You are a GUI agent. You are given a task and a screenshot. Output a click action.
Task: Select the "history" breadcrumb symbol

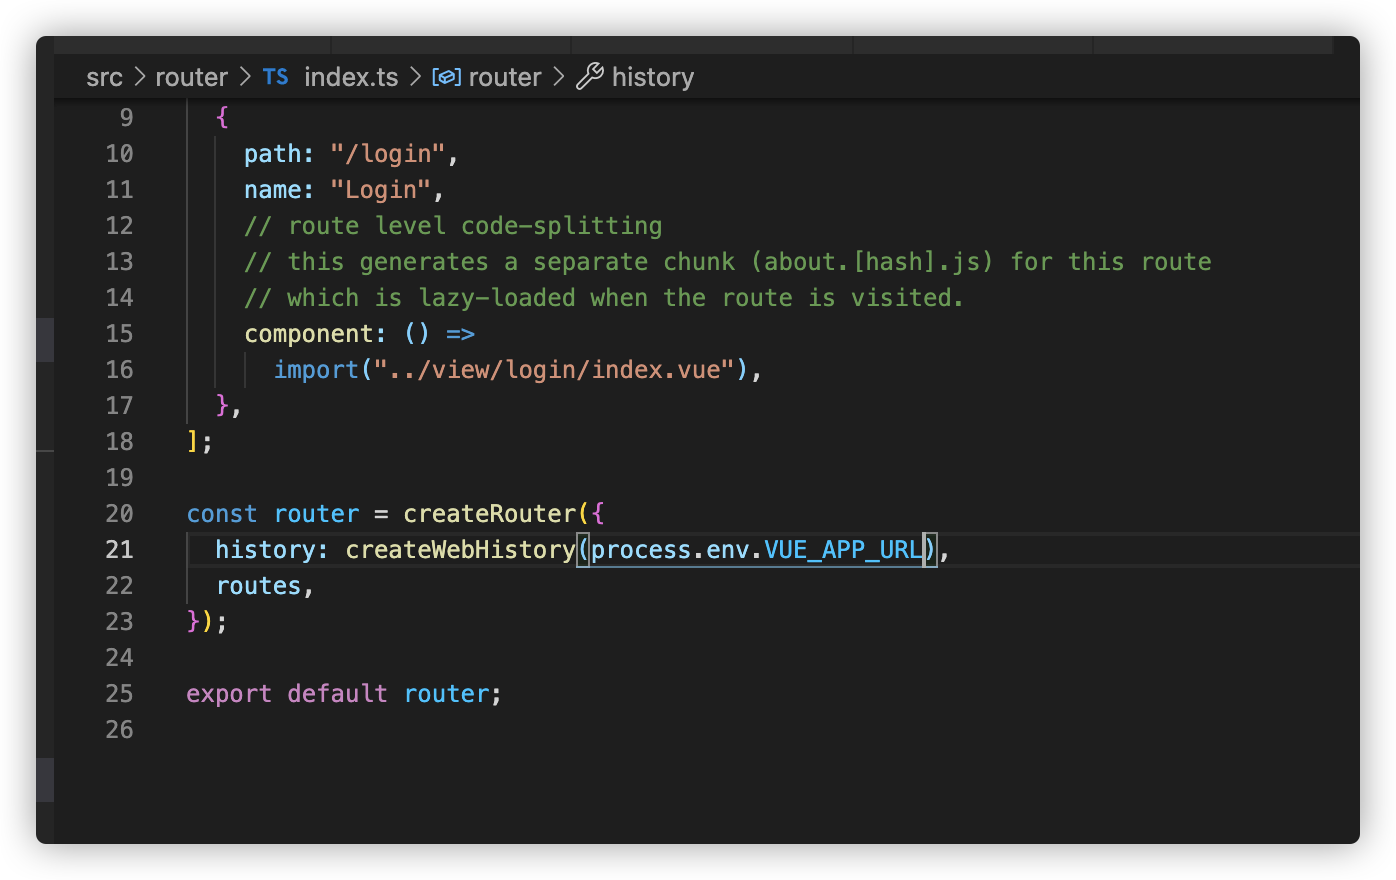[653, 77]
